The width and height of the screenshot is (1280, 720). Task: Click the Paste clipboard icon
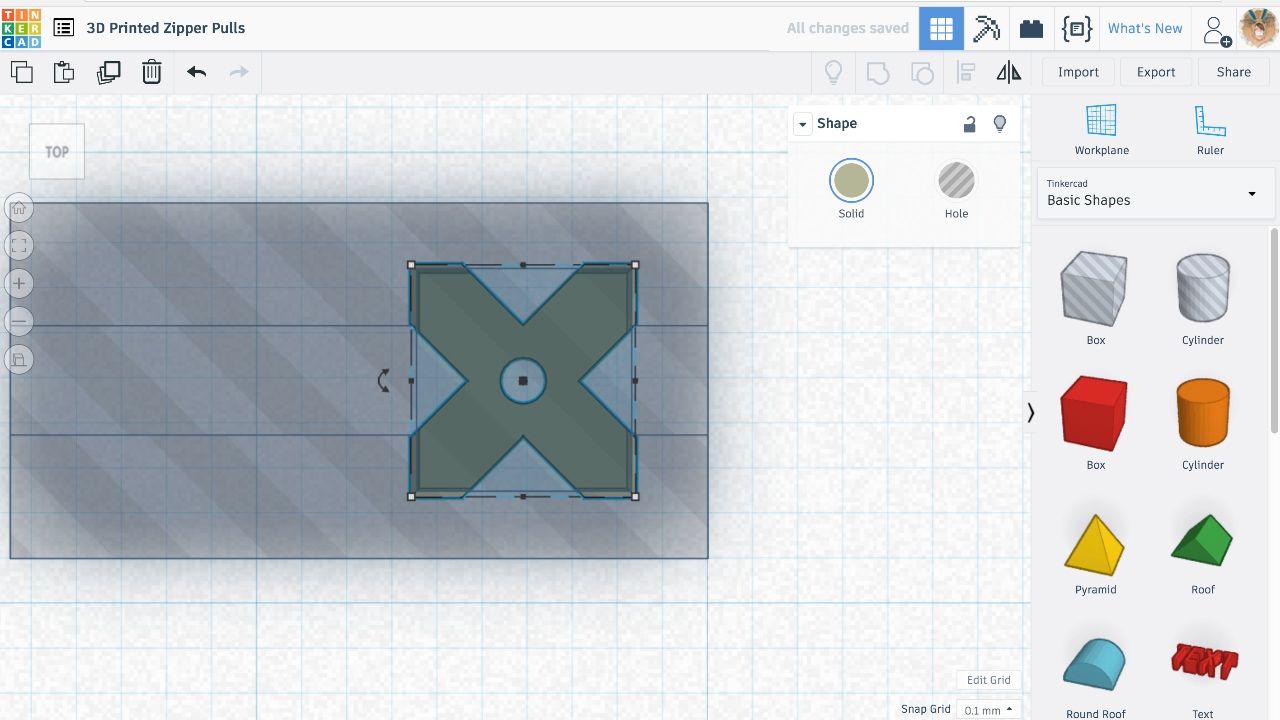[63, 72]
